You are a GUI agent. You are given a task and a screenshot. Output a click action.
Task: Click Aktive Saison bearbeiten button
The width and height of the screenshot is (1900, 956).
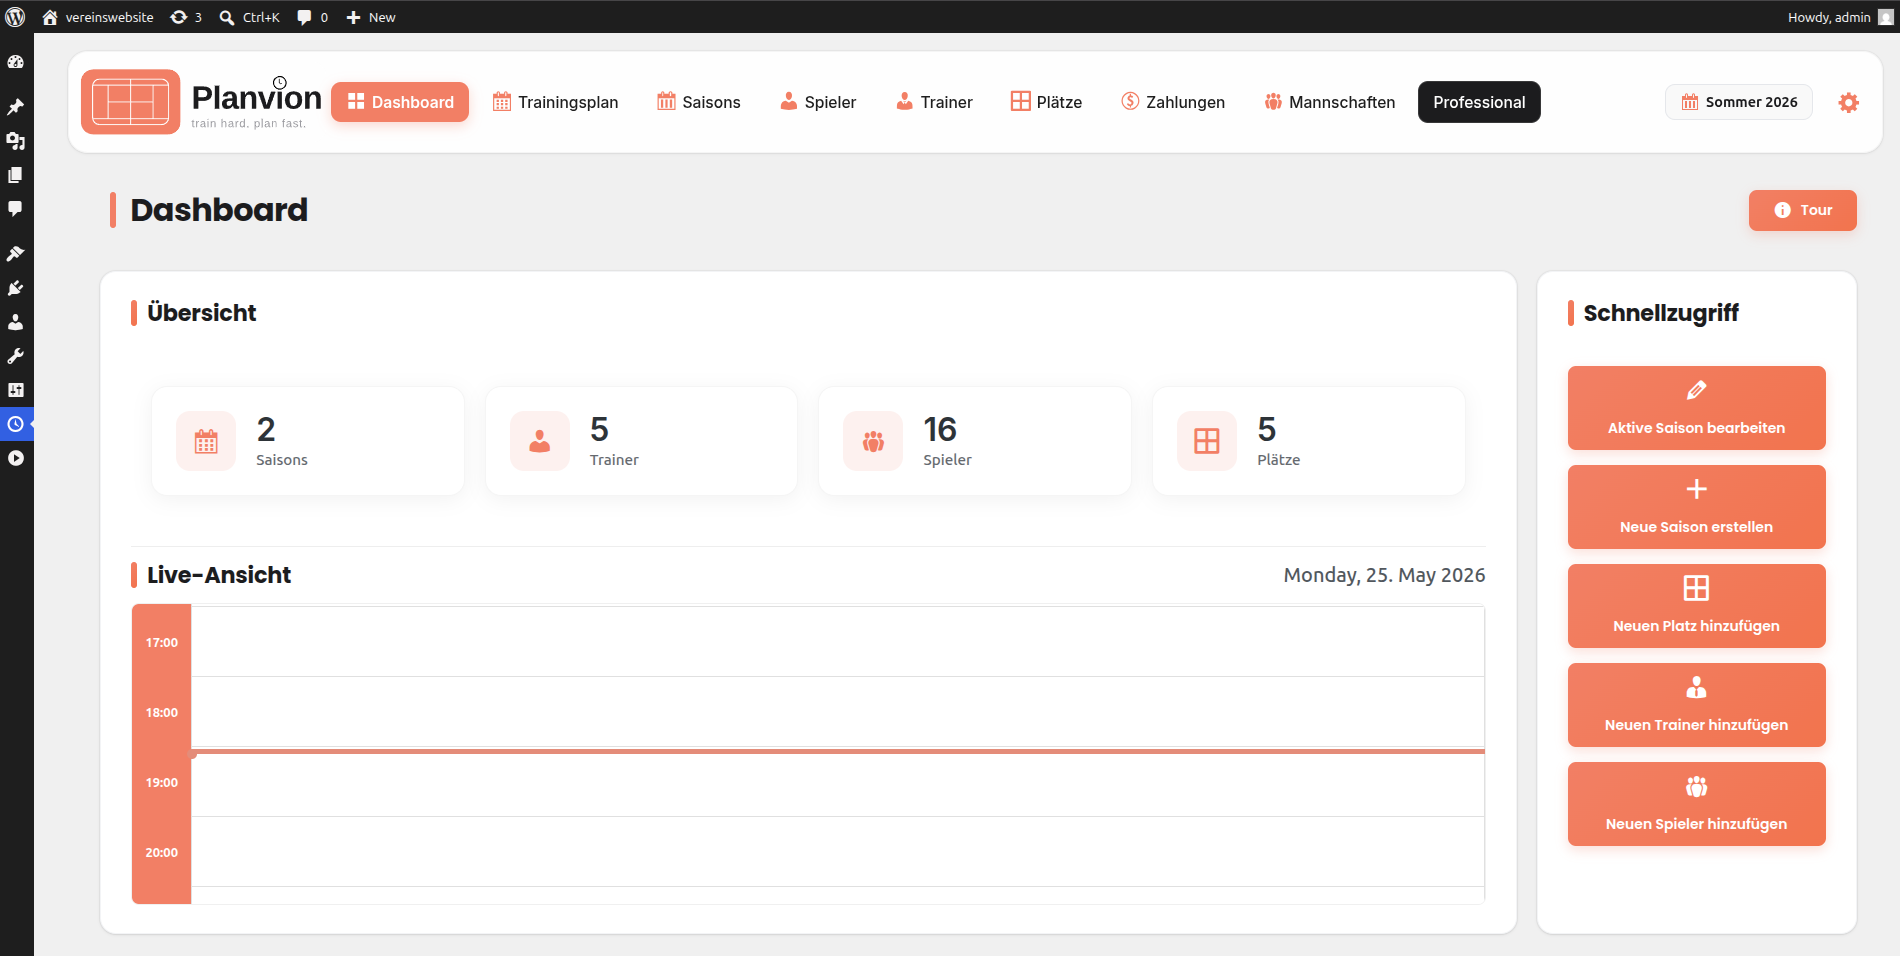tap(1697, 408)
